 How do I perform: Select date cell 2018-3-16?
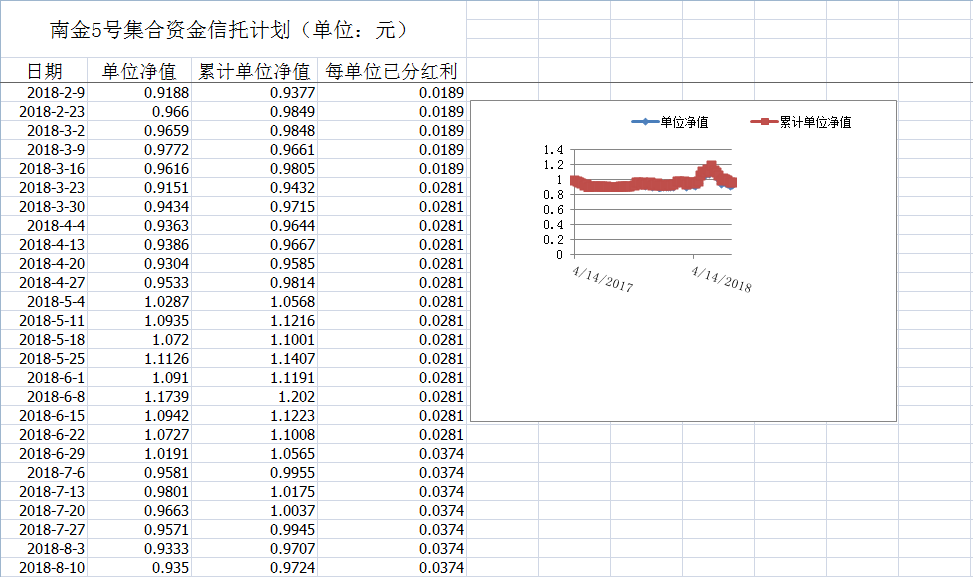[x=44, y=169]
